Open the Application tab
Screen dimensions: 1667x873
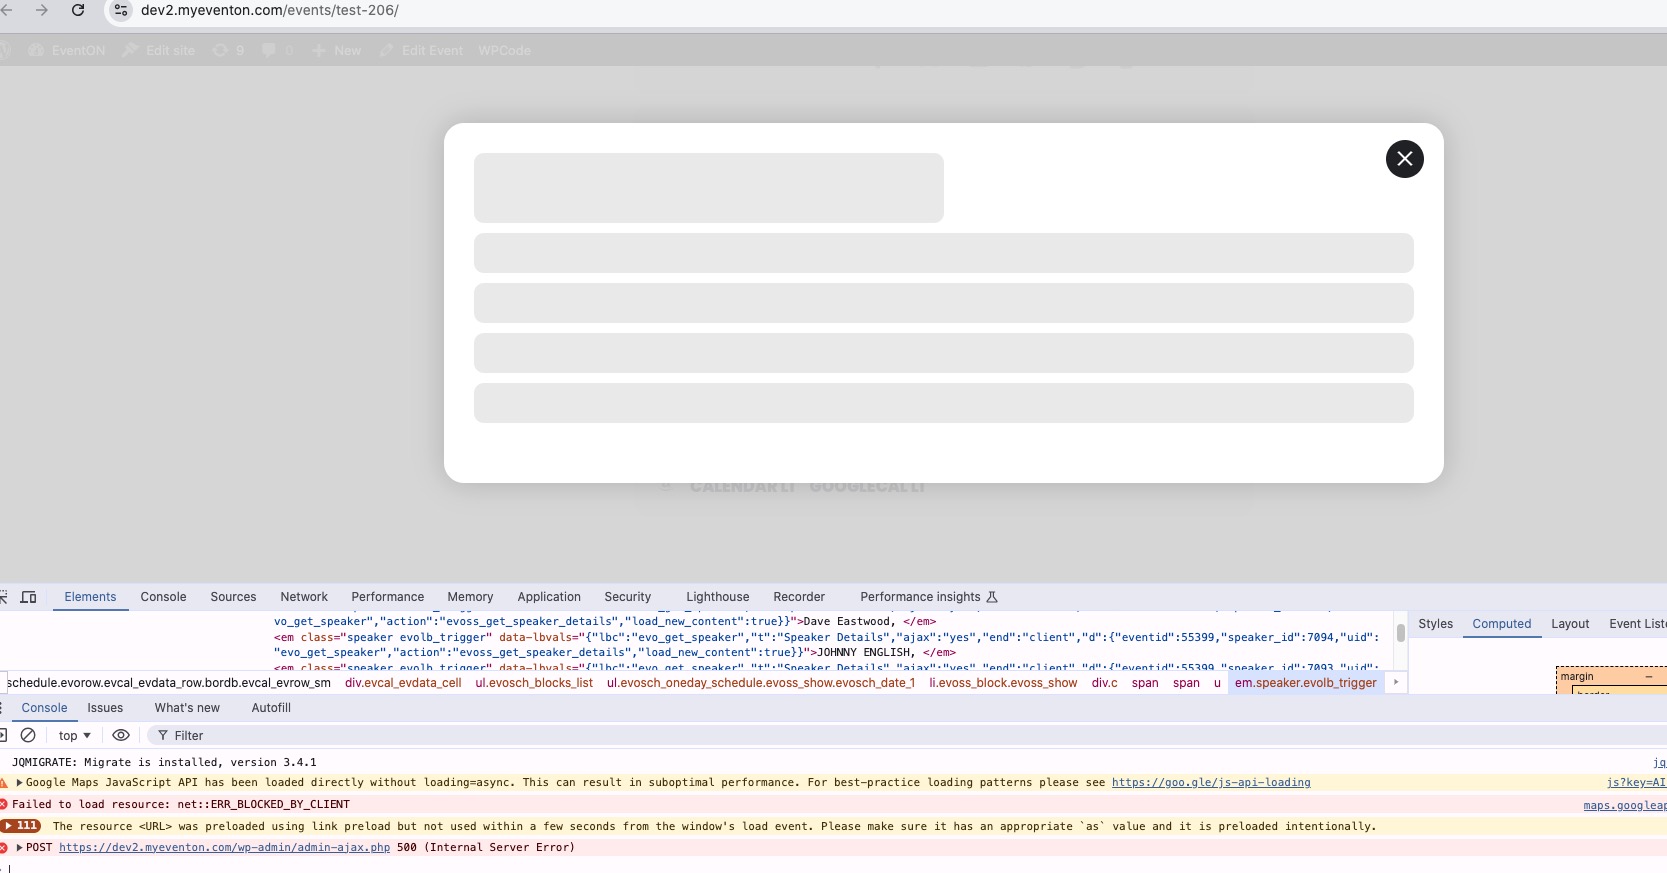pos(549,597)
